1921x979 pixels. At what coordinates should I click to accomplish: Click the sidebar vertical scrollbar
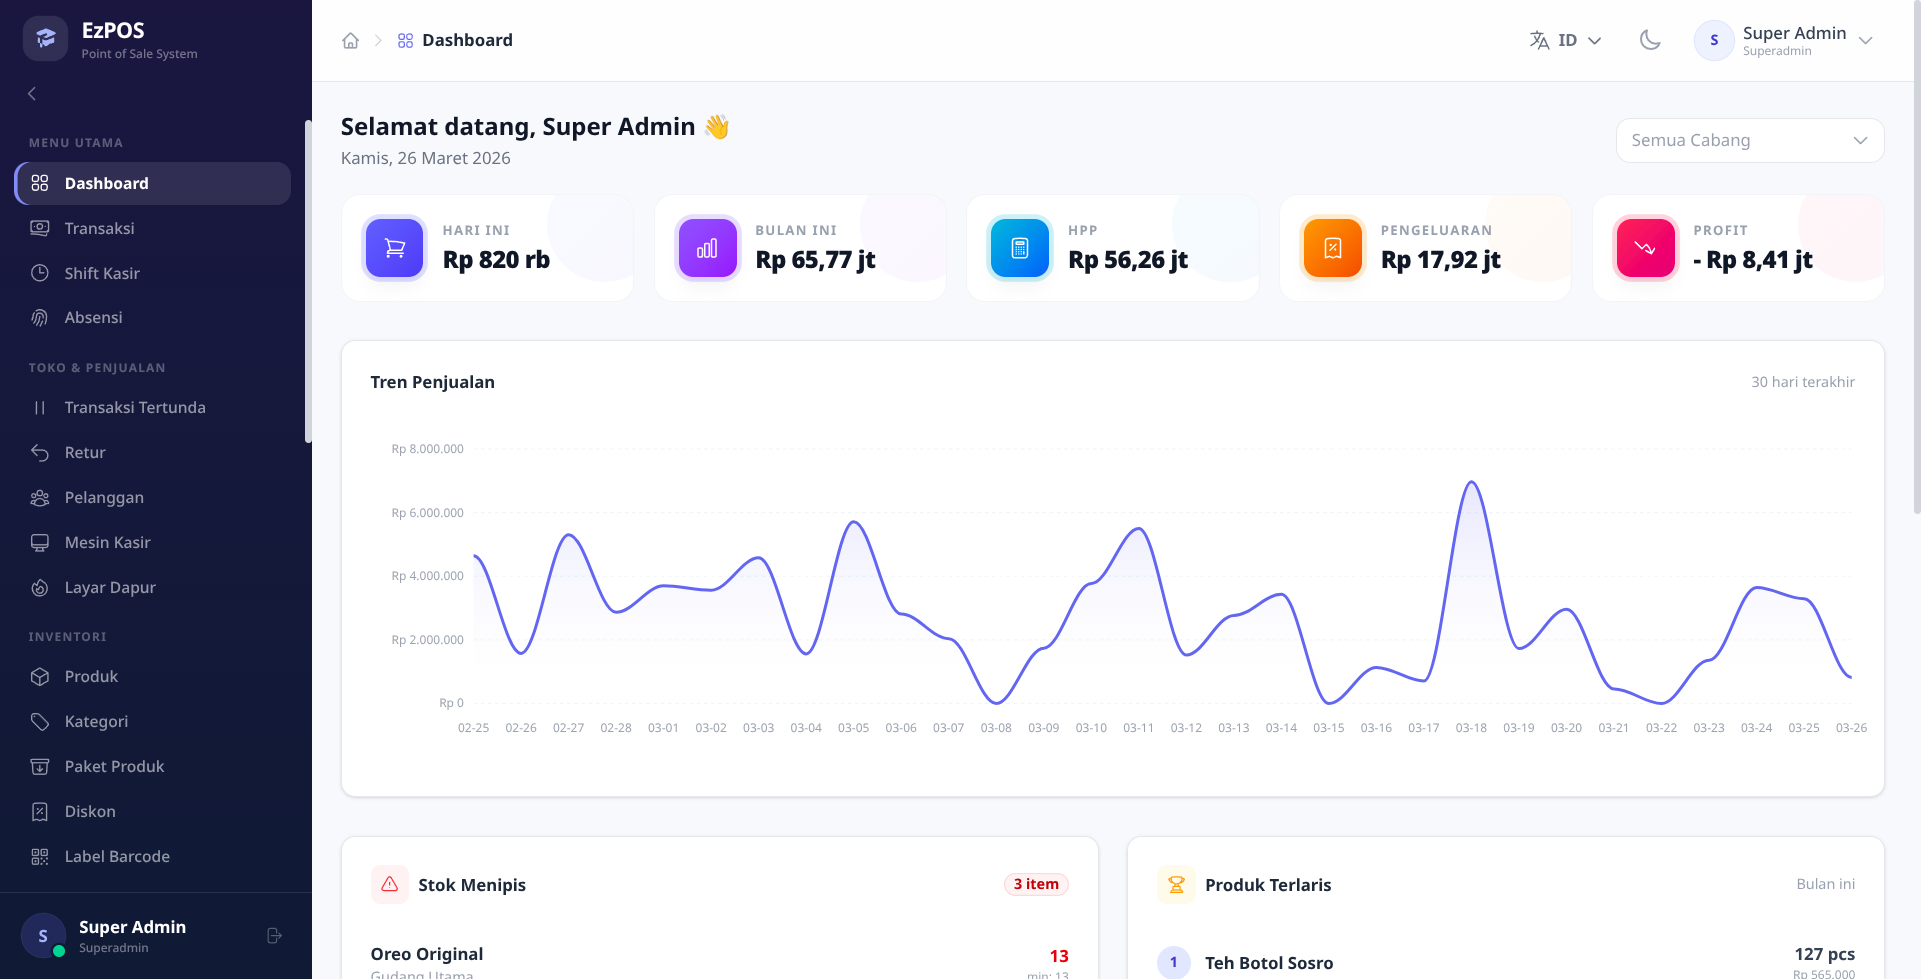coord(308,280)
